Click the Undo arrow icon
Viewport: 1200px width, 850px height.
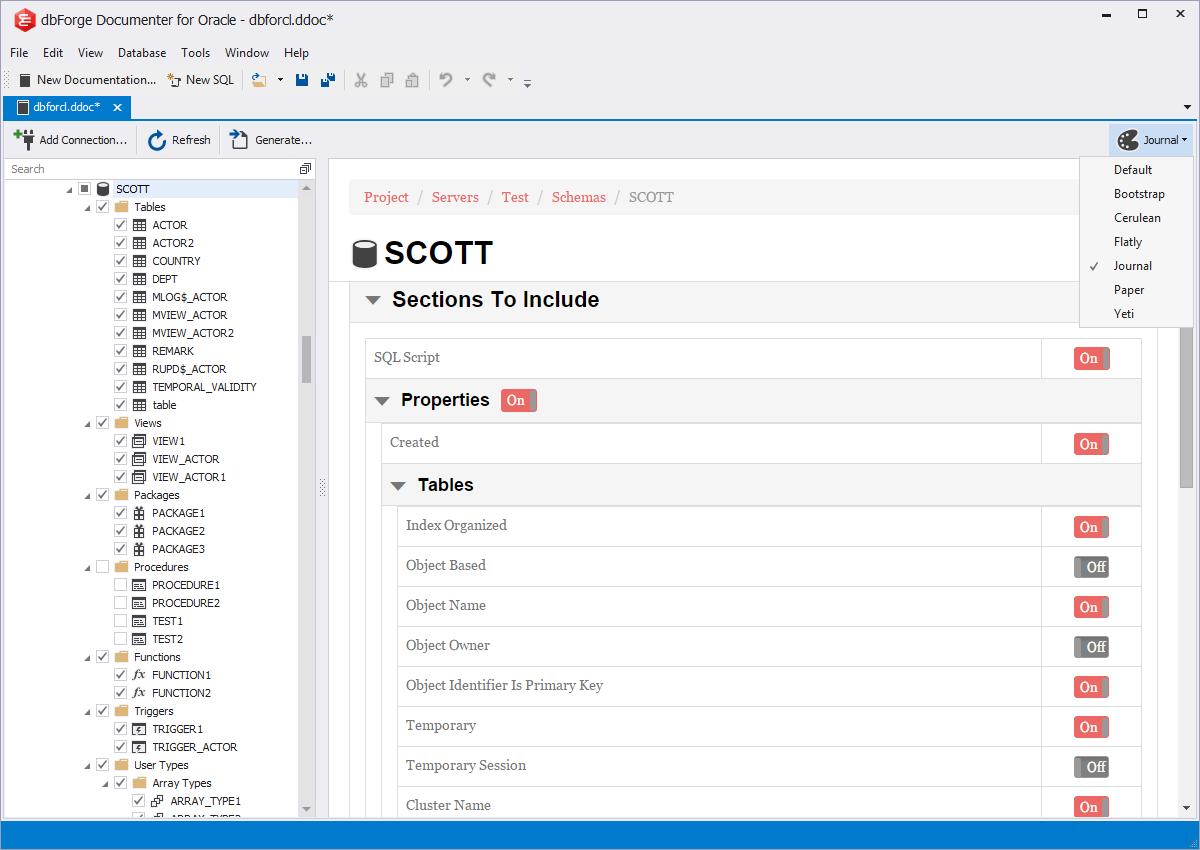point(446,80)
